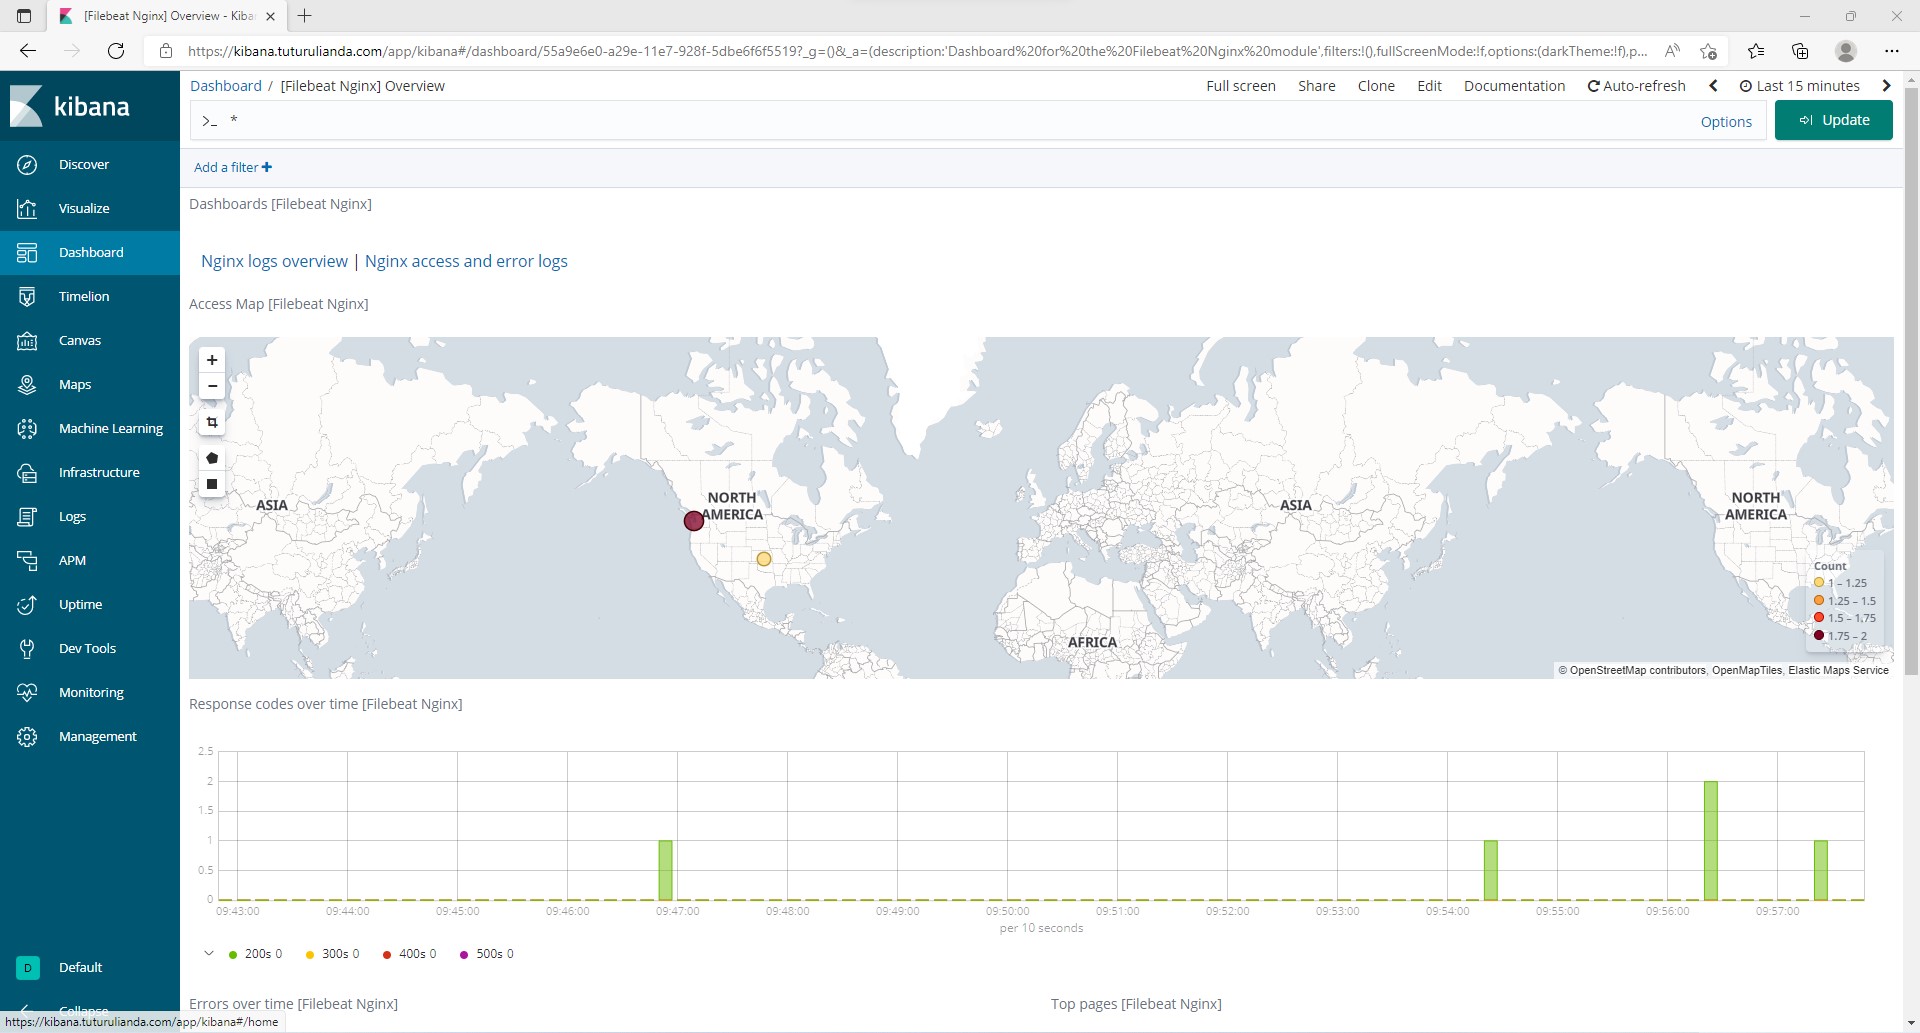
Task: Click the browser address bar
Action: (x=915, y=51)
